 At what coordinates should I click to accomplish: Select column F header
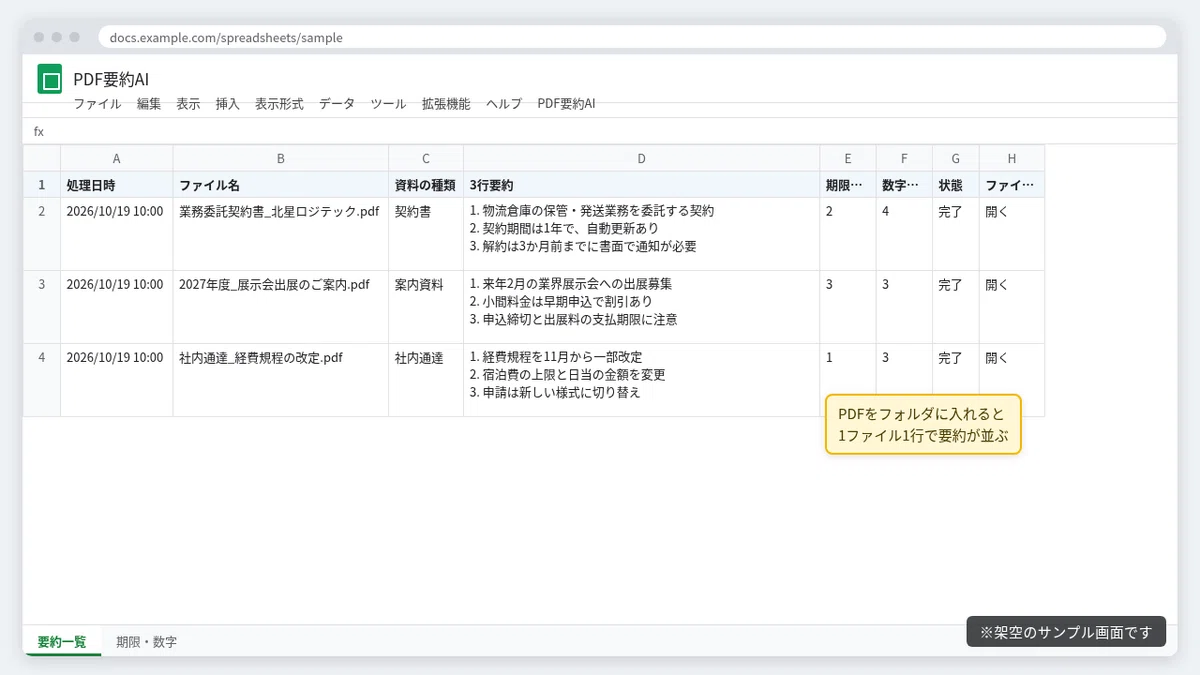[x=904, y=158]
